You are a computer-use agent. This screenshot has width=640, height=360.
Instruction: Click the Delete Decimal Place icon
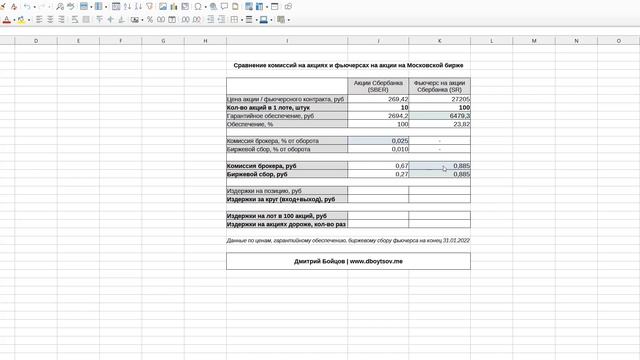tap(197, 20)
